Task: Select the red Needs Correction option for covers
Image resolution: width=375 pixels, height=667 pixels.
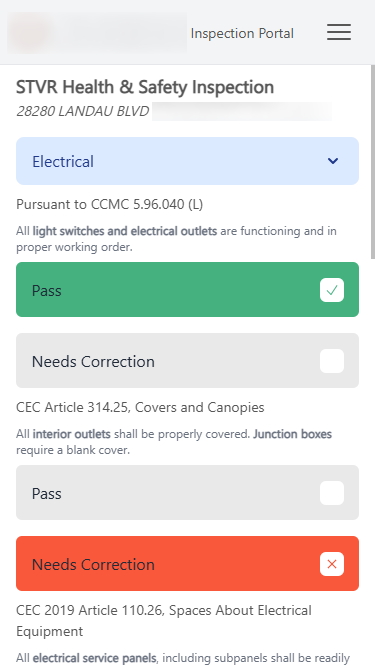Action: click(188, 564)
